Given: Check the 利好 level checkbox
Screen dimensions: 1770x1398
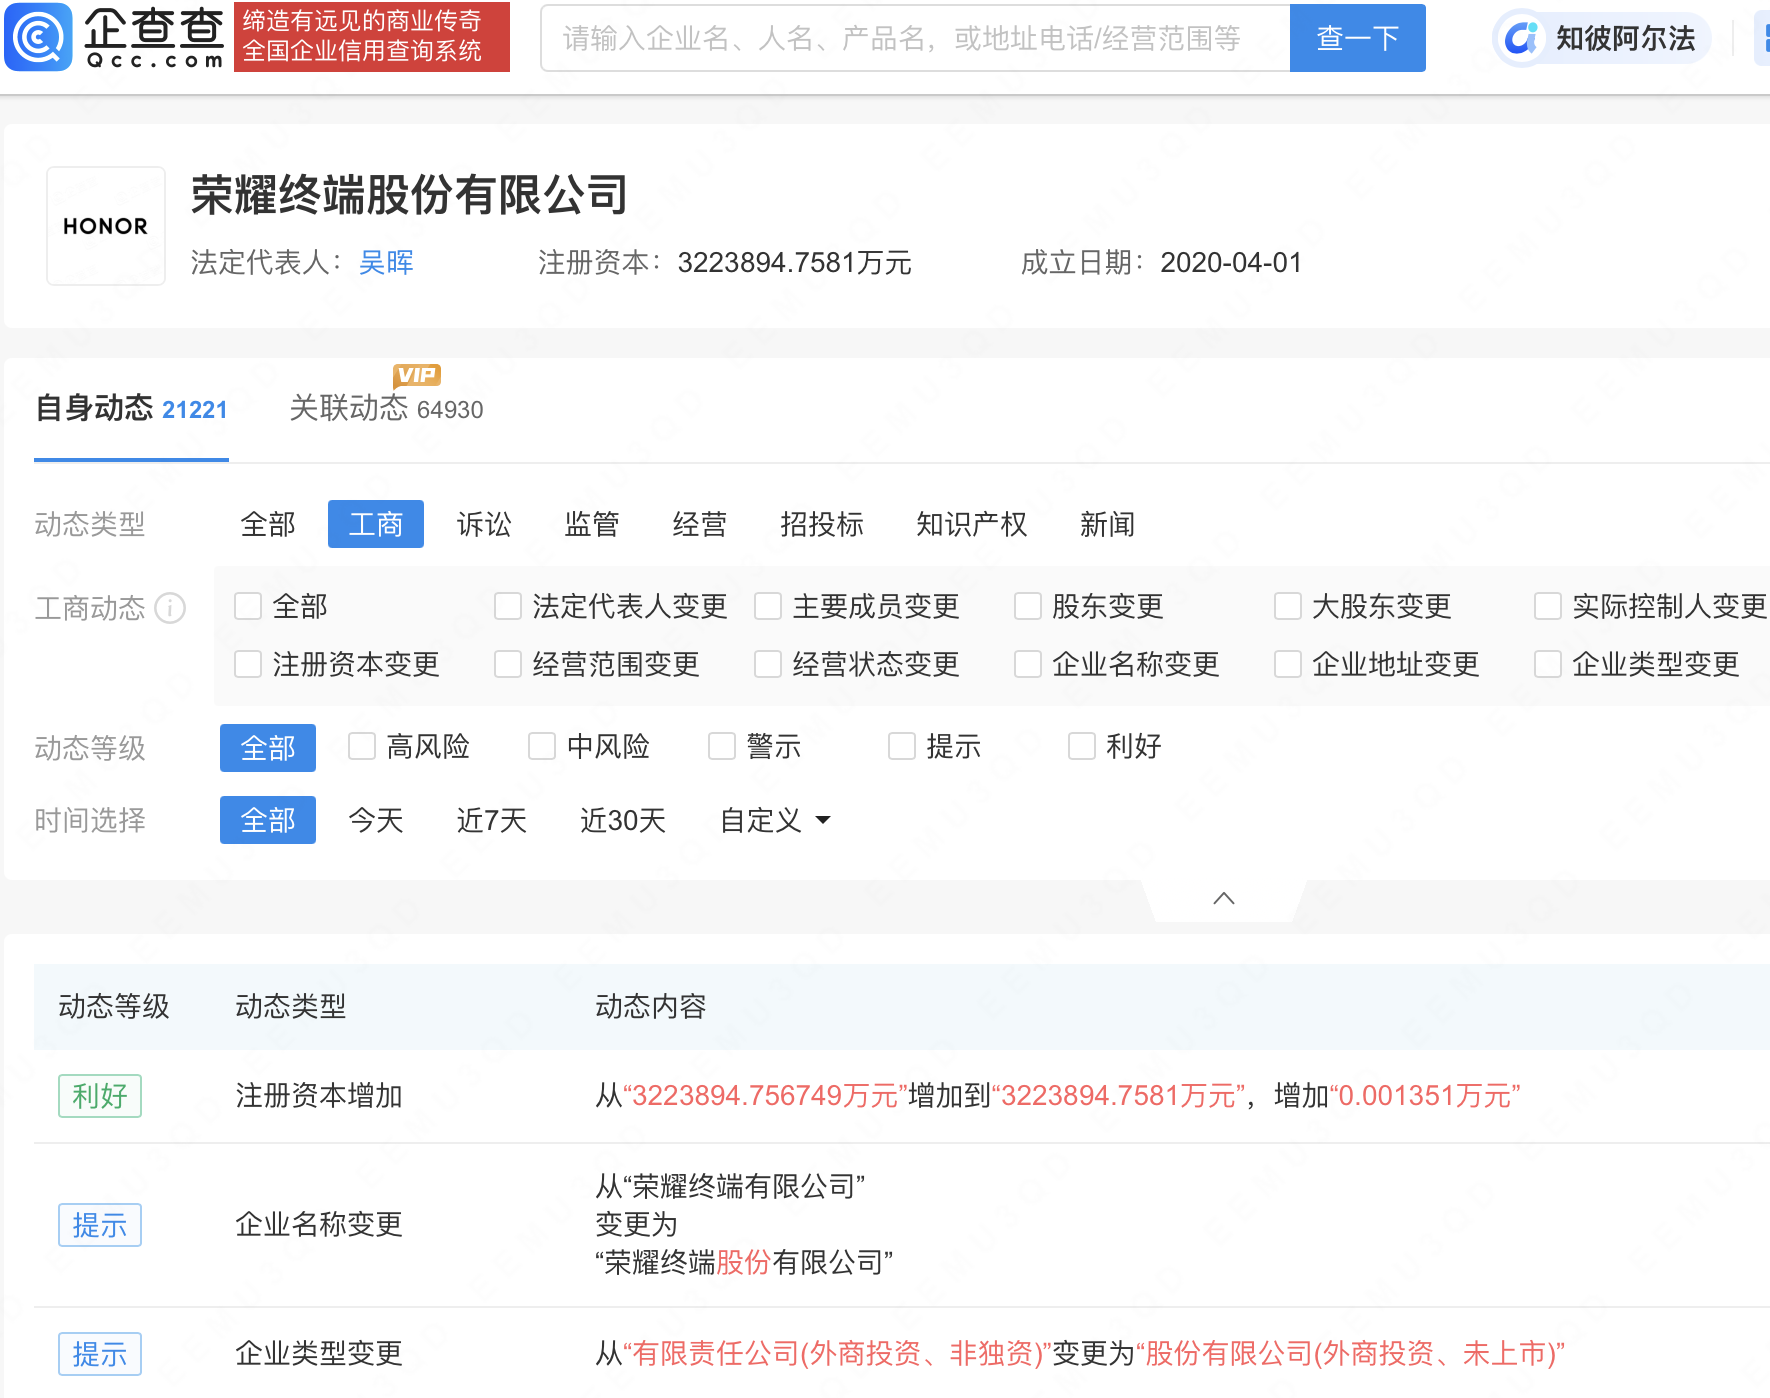Looking at the screenshot, I should click(1082, 746).
